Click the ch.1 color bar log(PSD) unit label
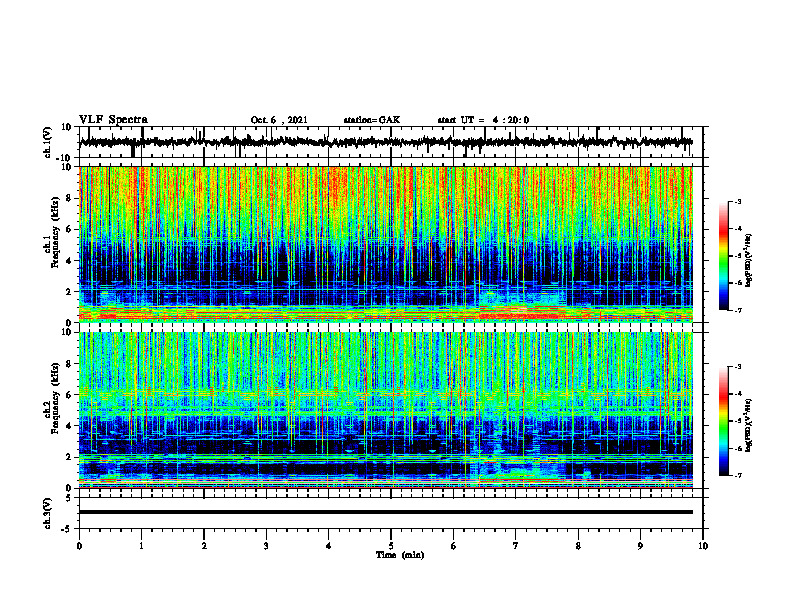The image size is (792, 612). tap(749, 261)
